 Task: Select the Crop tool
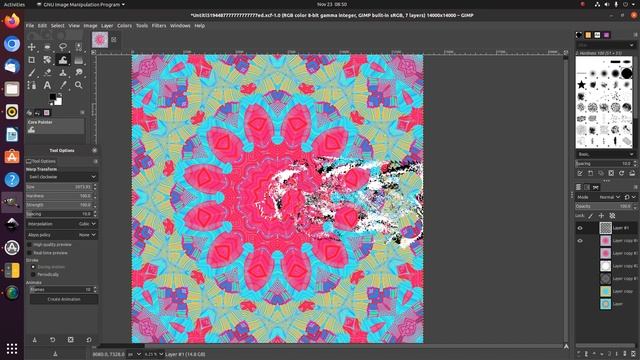click(31, 60)
